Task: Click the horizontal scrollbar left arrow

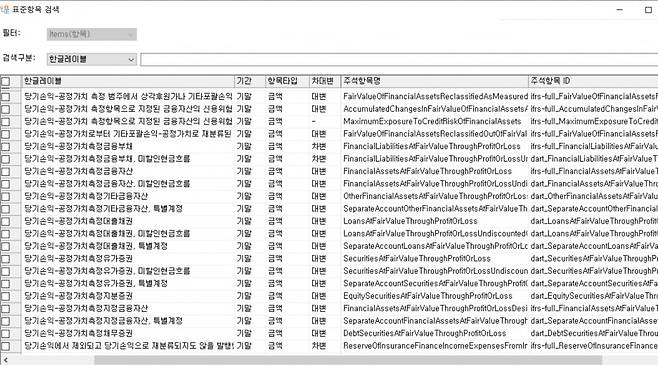Action: click(x=5, y=360)
